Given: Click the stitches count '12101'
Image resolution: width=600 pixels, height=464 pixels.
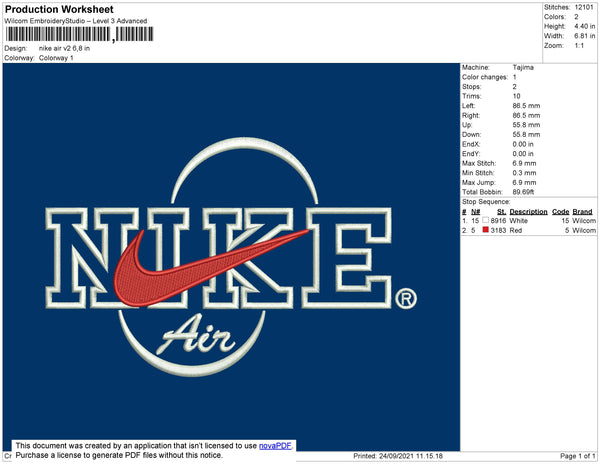Looking at the screenshot, I should coord(584,7).
